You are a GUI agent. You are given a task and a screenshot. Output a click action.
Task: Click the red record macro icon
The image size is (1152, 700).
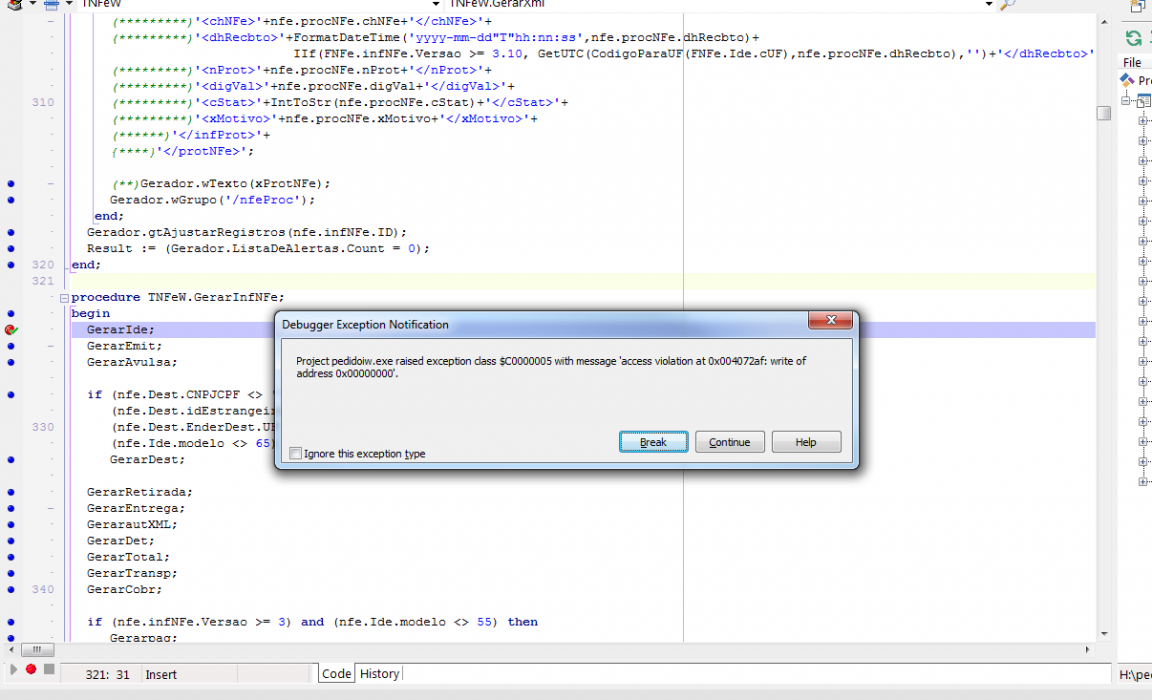click(x=31, y=669)
